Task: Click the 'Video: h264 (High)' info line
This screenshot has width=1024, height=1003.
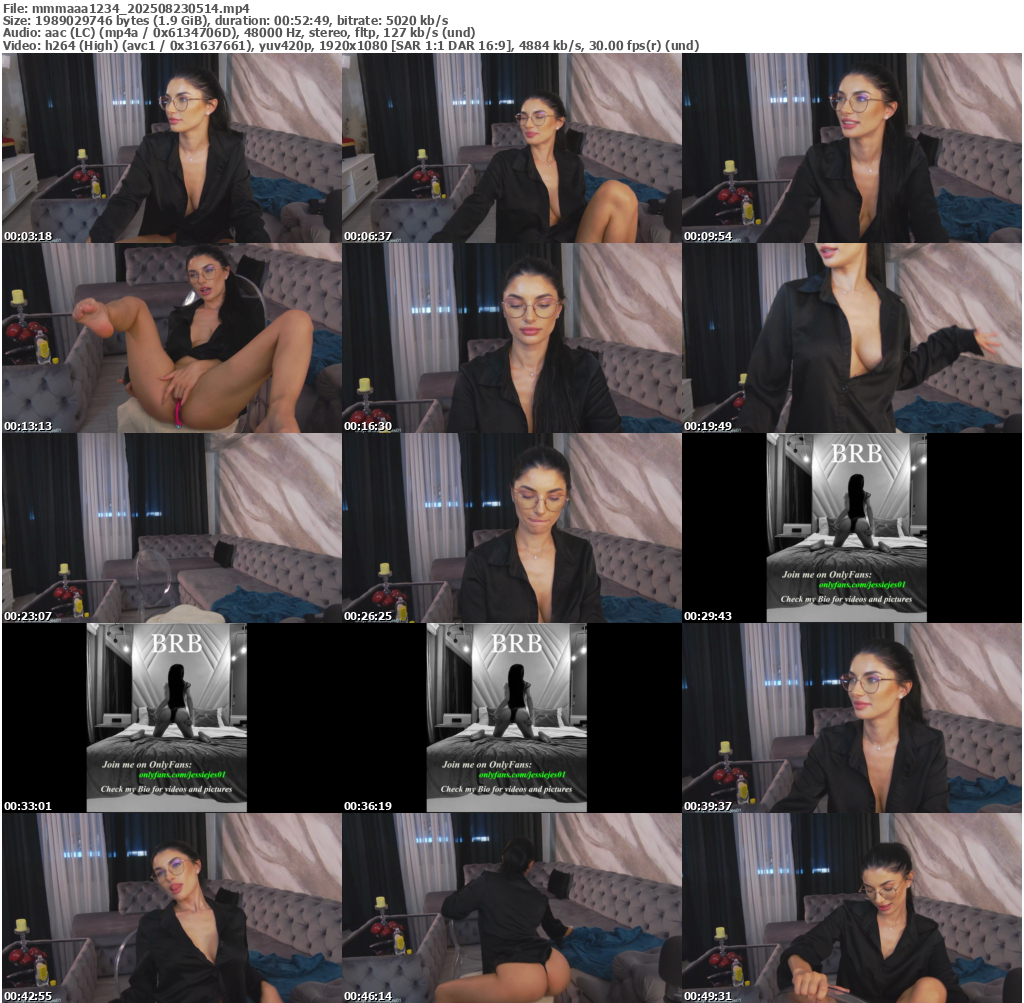Action: pyautogui.click(x=351, y=46)
